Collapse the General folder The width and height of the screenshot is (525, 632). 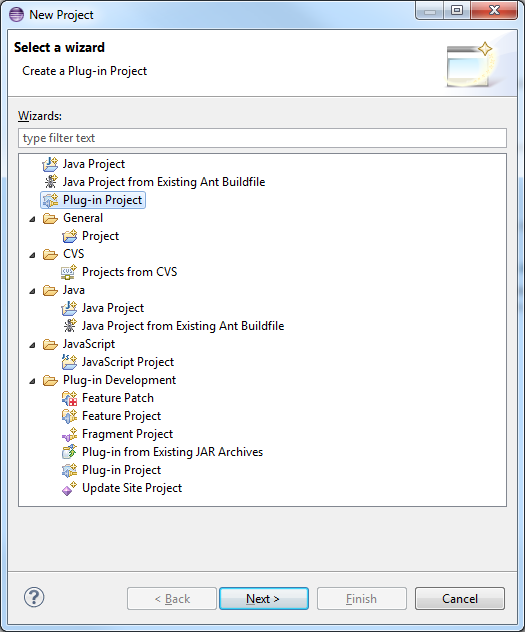click(x=32, y=219)
